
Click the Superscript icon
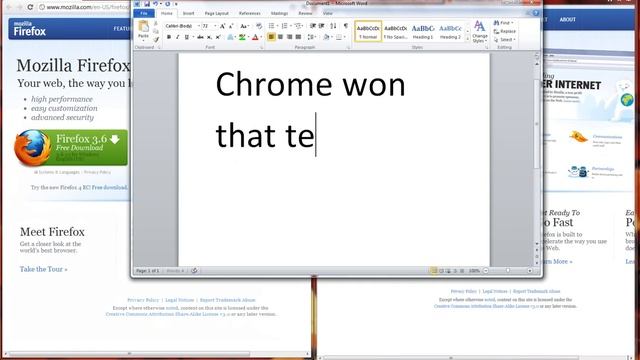[218, 37]
